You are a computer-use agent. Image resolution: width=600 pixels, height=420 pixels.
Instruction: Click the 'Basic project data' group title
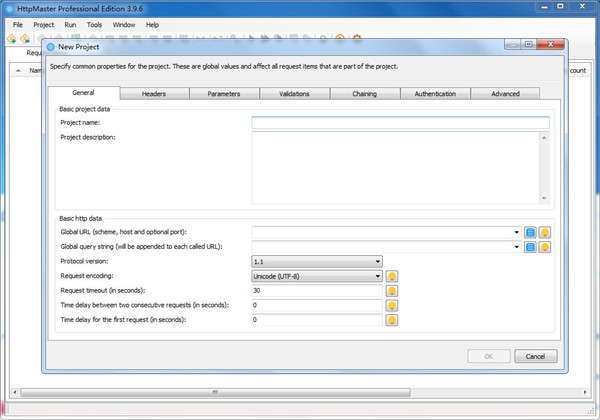click(85, 109)
